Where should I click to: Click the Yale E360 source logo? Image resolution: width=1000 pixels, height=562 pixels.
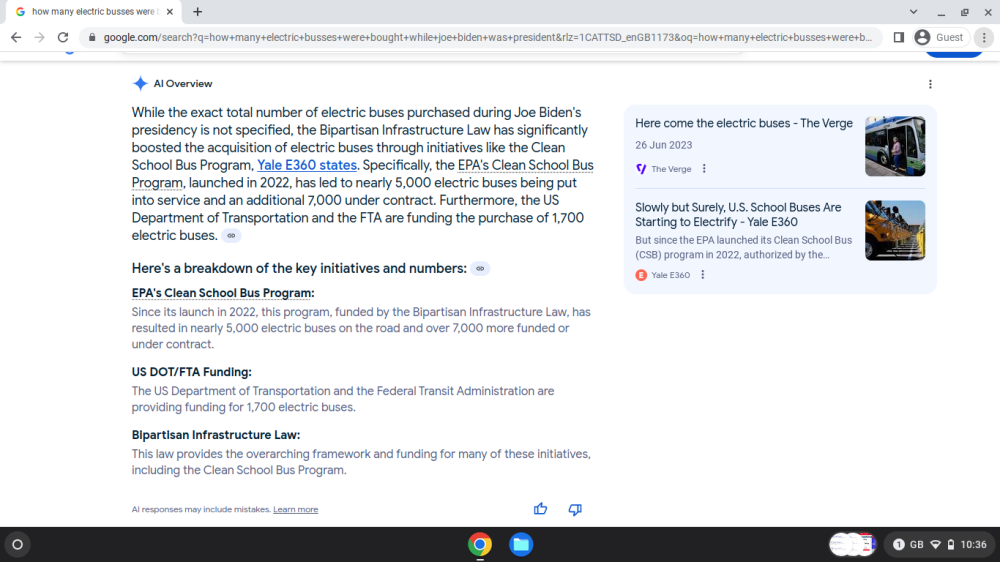coord(641,275)
